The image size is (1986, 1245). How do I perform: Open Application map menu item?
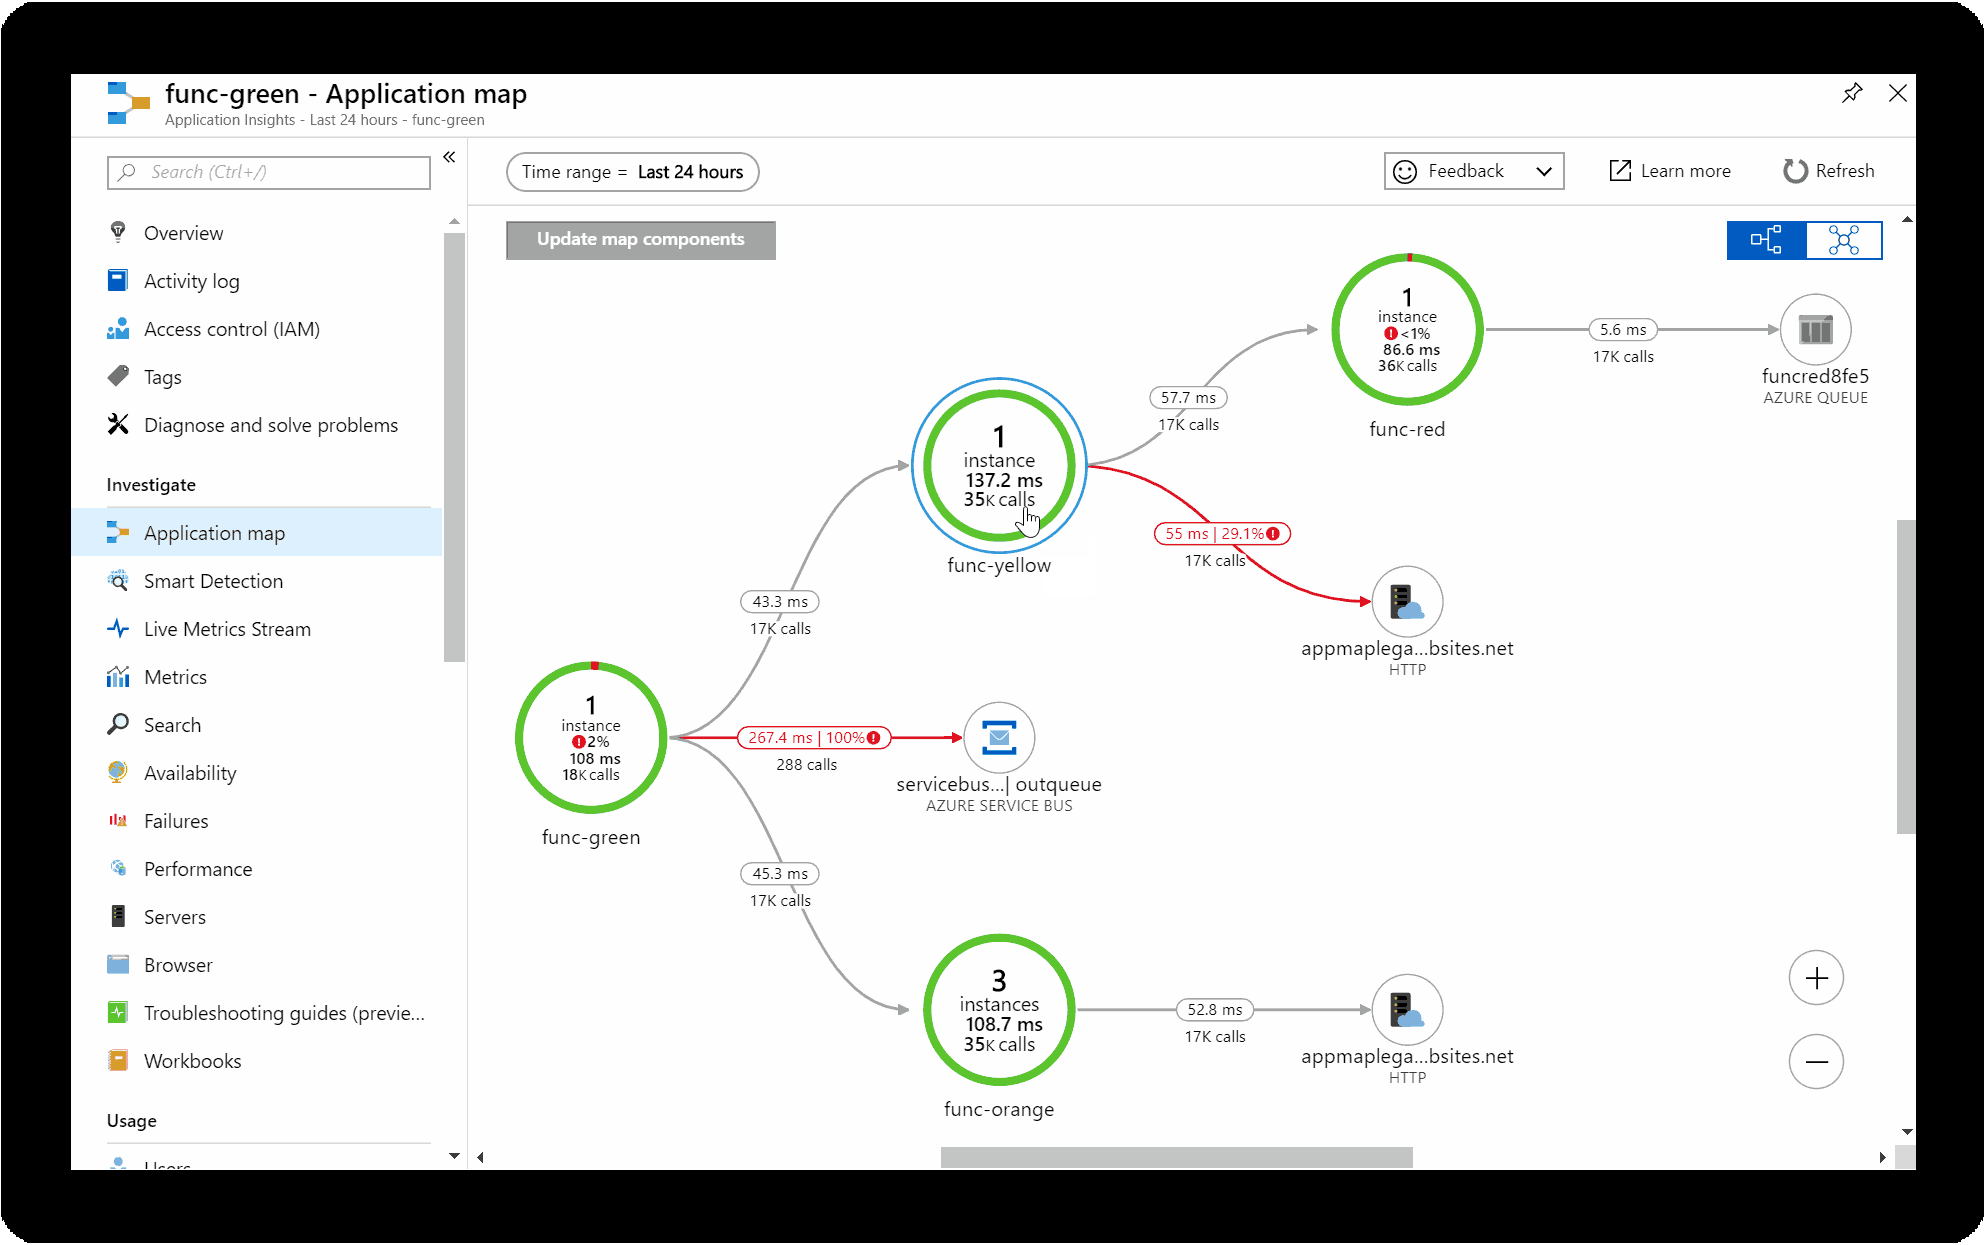point(256,533)
